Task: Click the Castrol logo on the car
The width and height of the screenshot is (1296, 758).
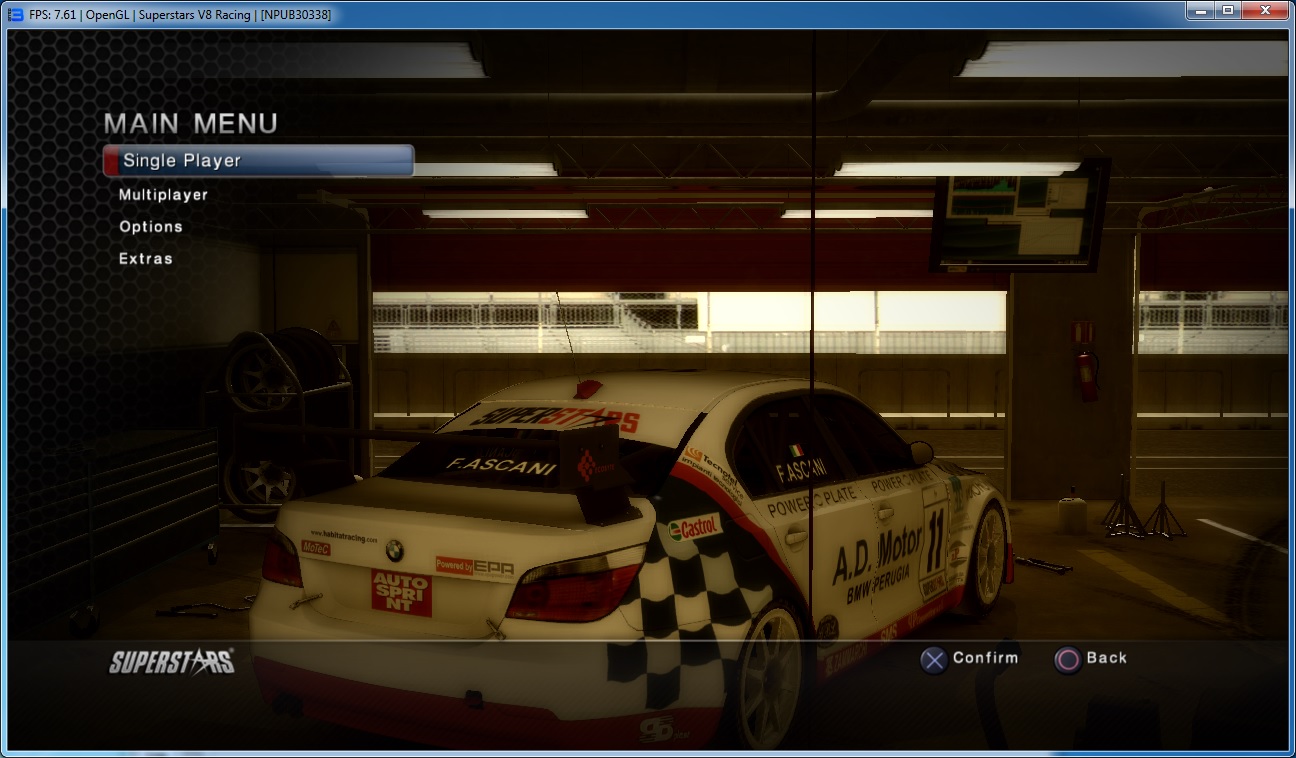Action: coord(694,527)
